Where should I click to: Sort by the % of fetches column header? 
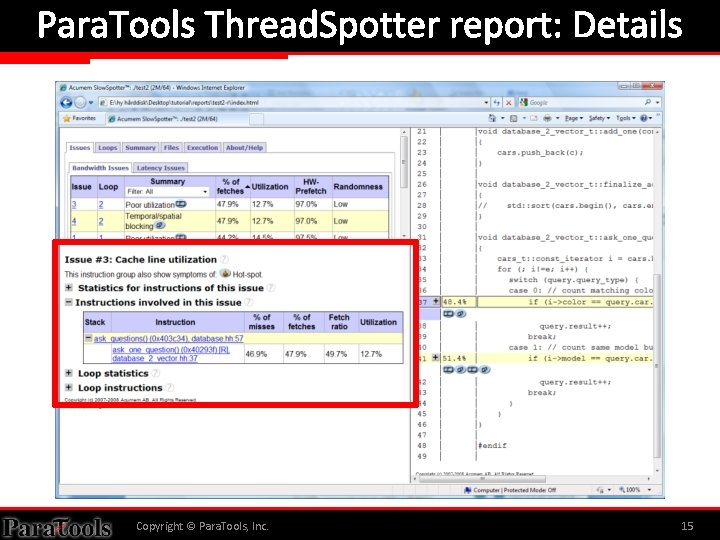pyautogui.click(x=232, y=186)
